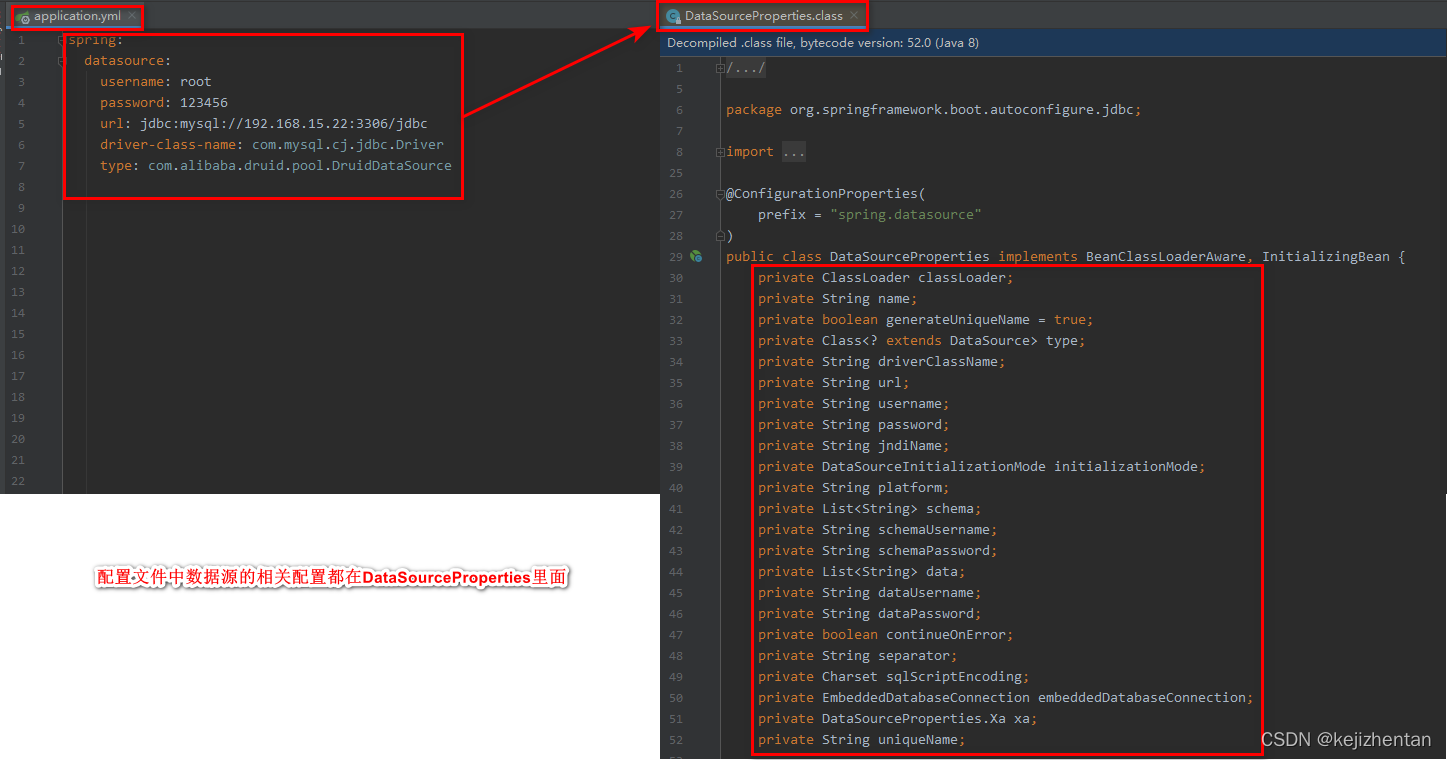This screenshot has height=760, width=1447.
Task: Click the 'type' key in application.yml
Action: (x=116, y=166)
